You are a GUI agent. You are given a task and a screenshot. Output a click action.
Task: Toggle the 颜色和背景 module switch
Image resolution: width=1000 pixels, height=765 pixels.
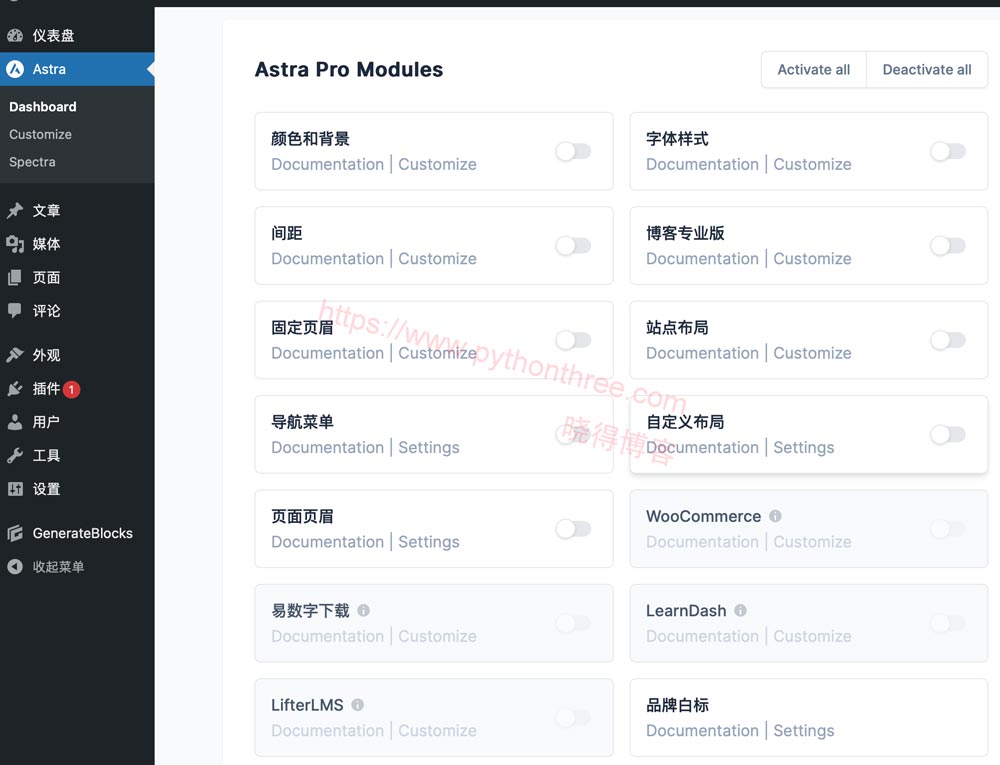tap(573, 151)
